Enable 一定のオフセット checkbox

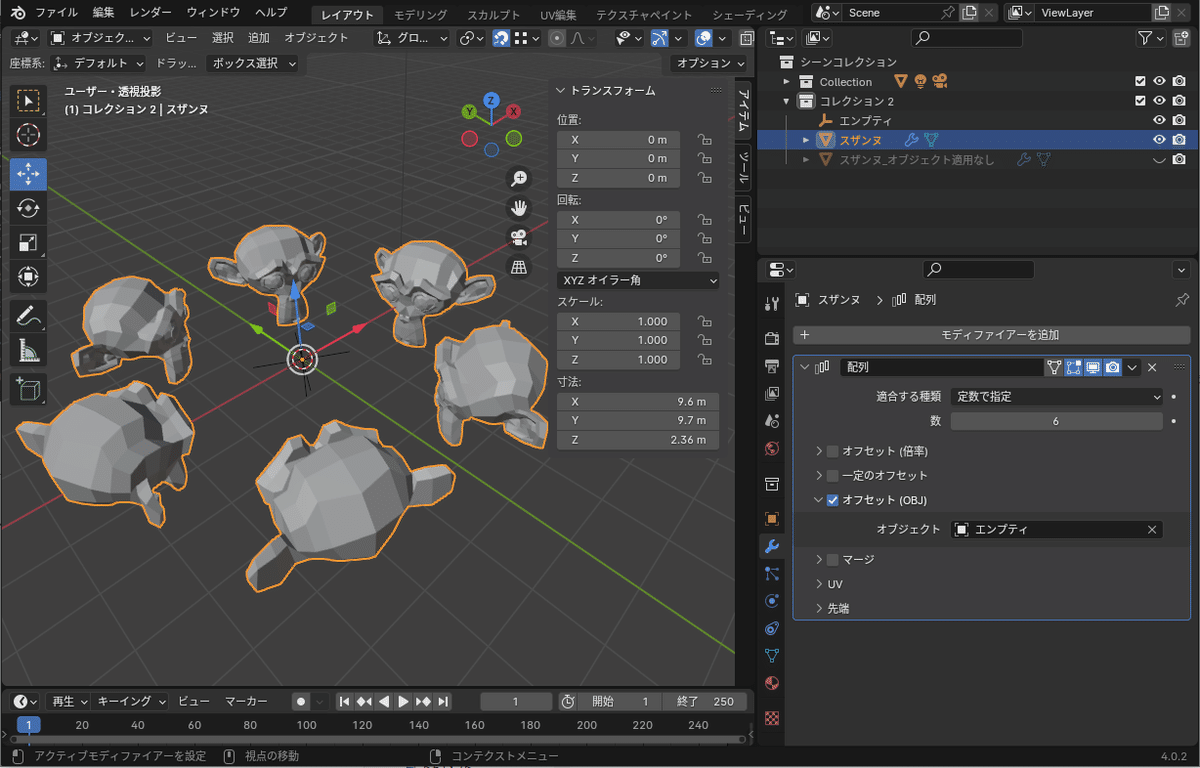pos(832,476)
